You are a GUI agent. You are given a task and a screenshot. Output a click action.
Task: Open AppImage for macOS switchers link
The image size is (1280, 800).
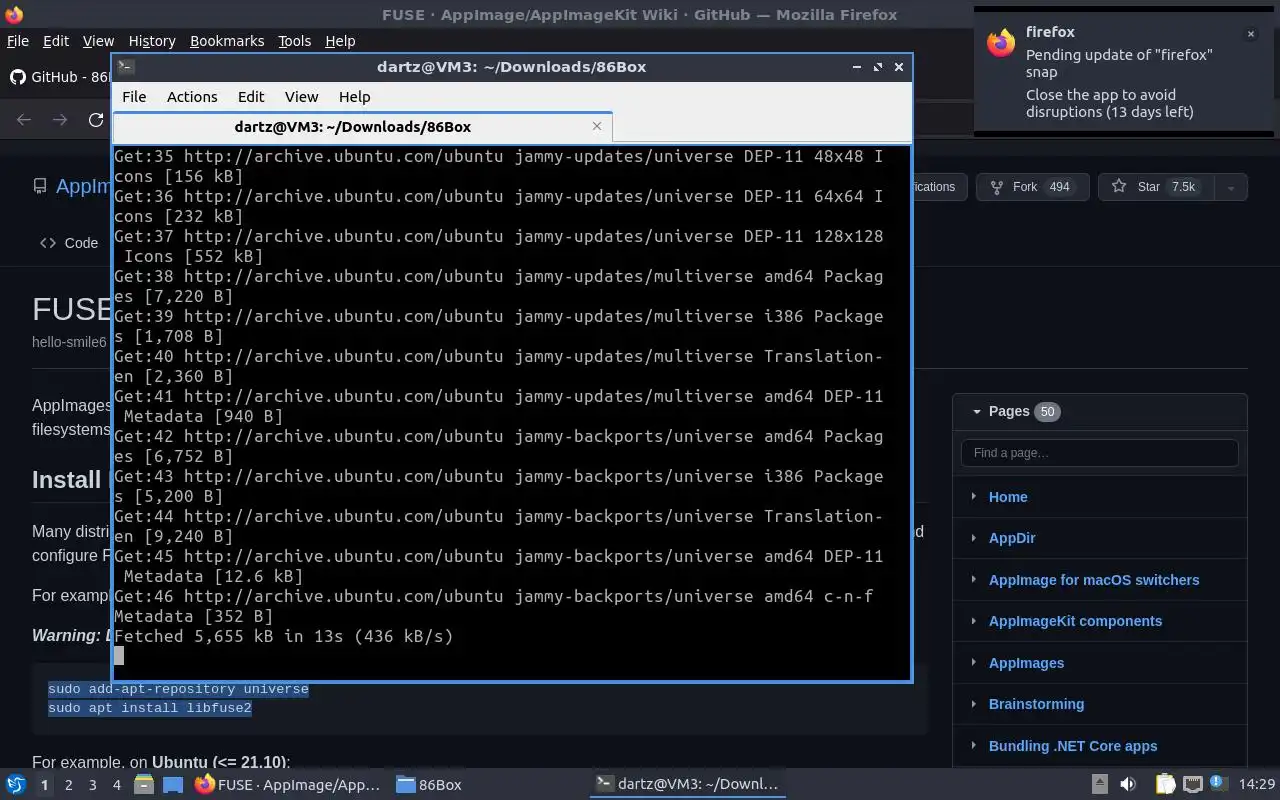[1094, 580]
